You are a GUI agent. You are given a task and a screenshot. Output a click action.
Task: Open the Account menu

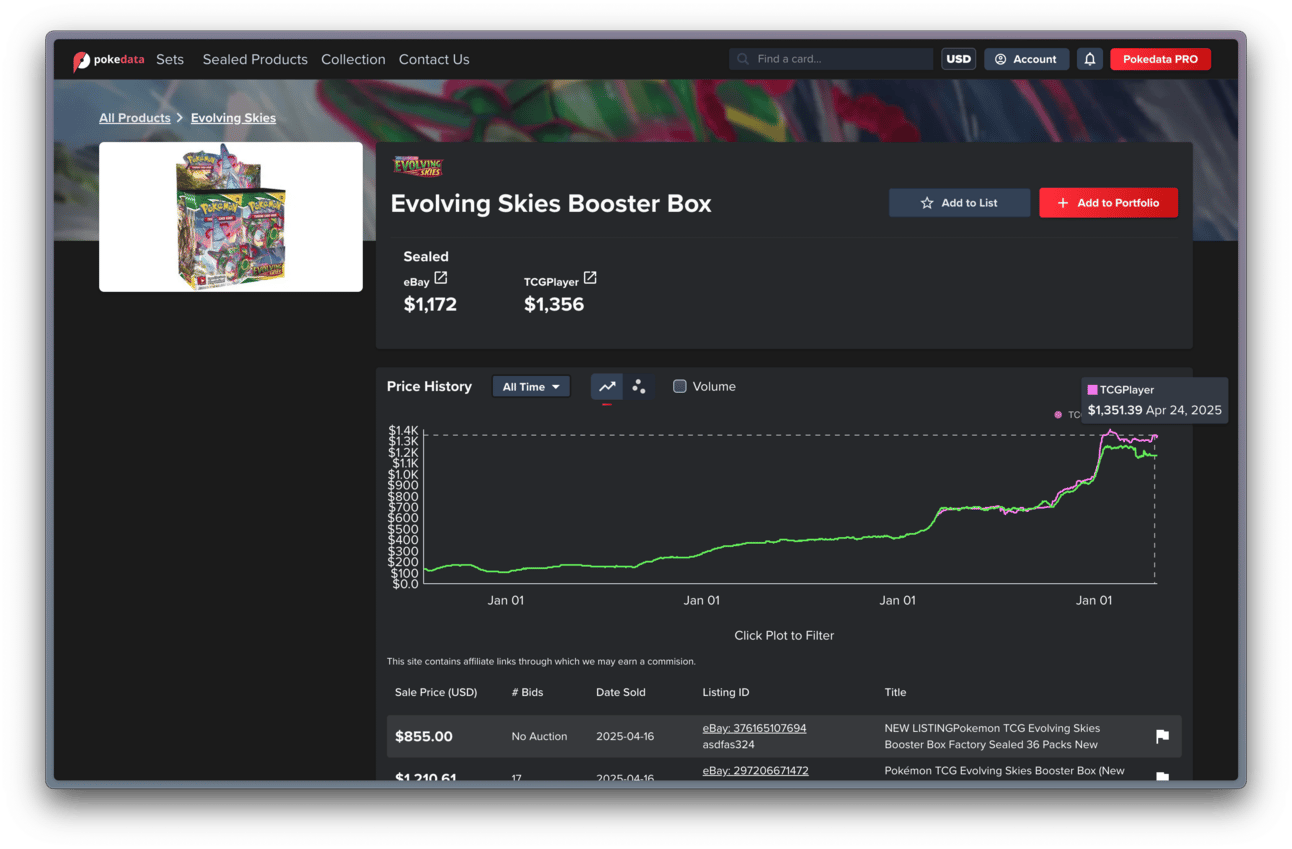(x=1026, y=59)
